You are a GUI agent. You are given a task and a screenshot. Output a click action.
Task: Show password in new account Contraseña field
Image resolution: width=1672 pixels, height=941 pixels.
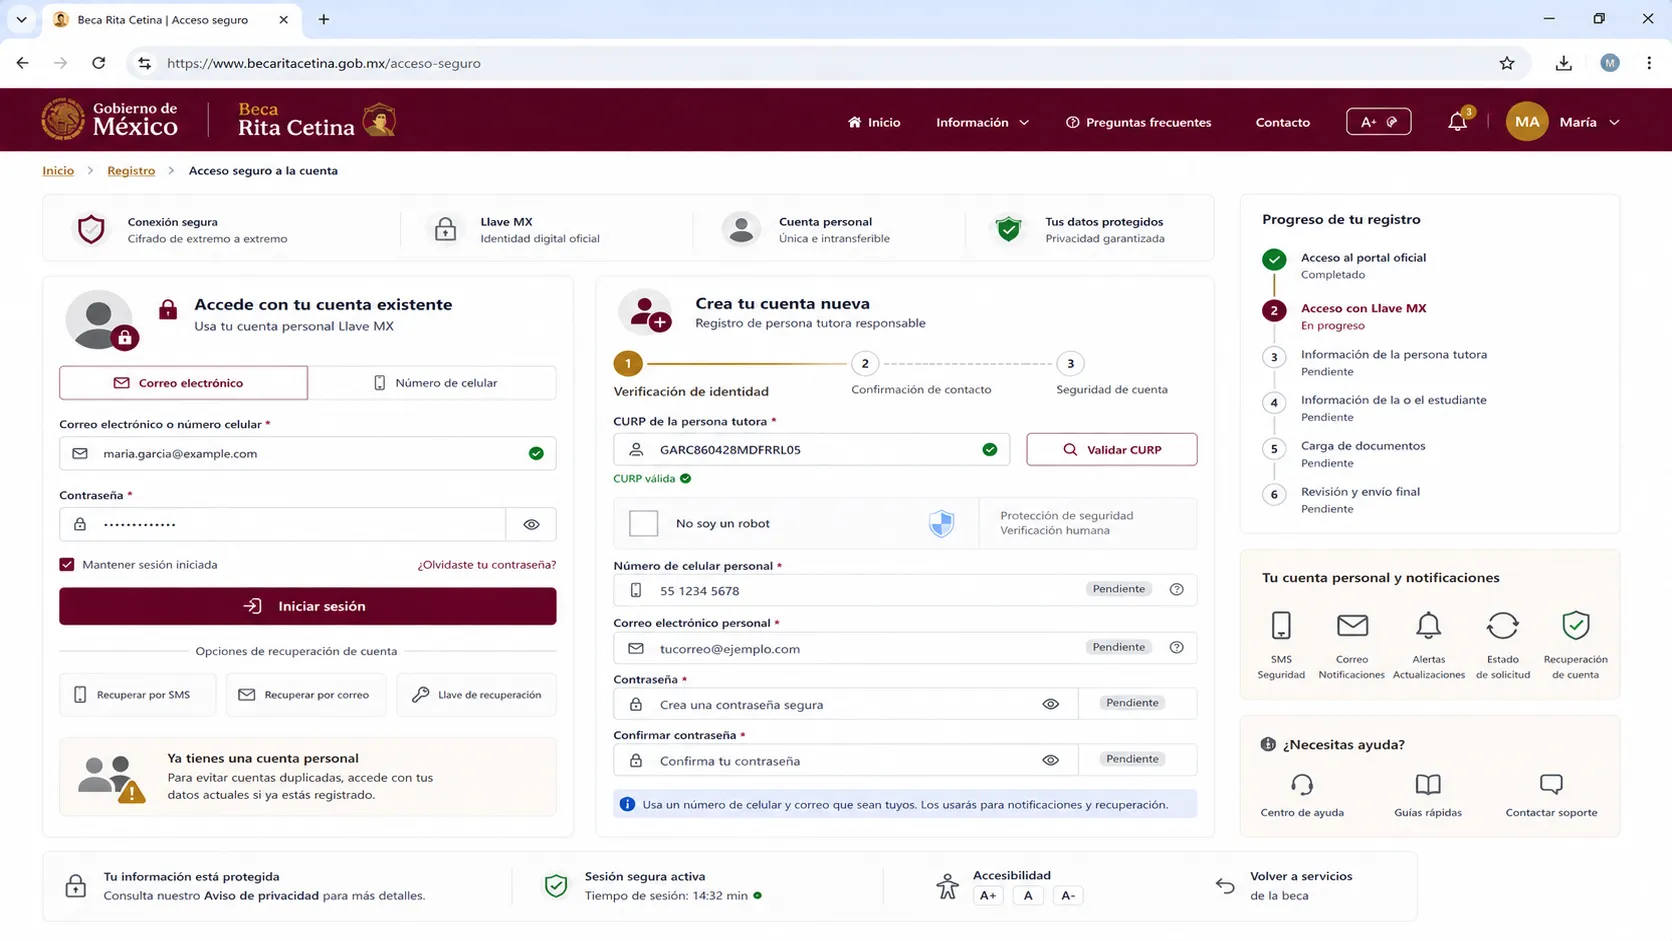click(1050, 704)
